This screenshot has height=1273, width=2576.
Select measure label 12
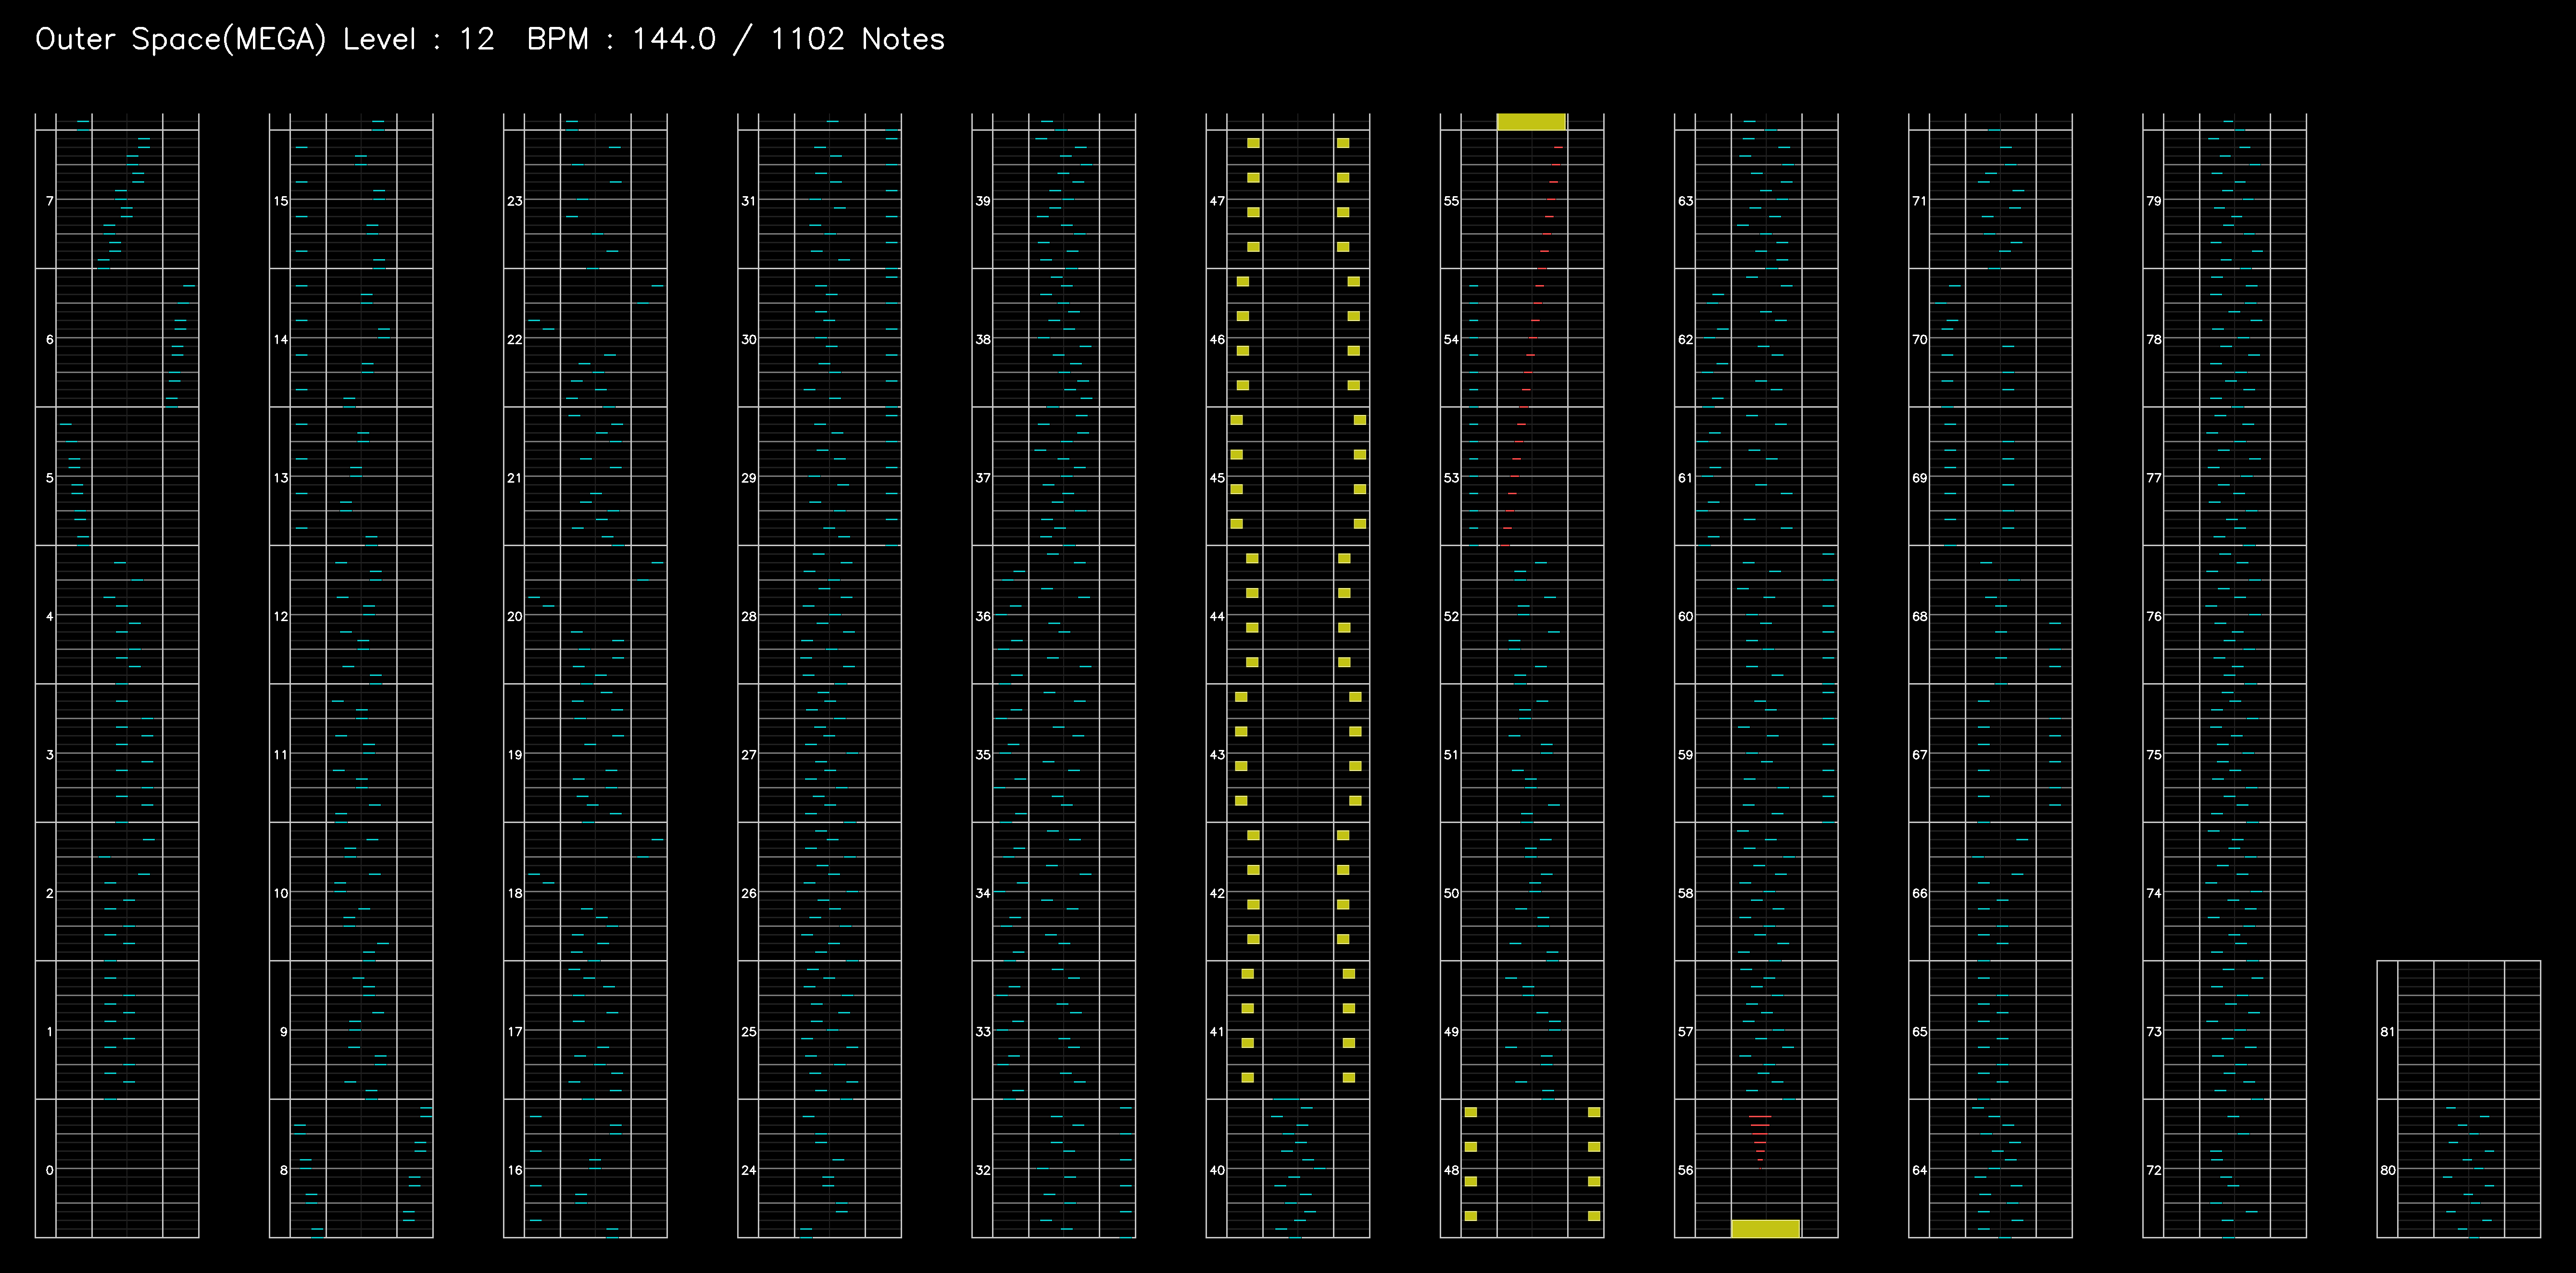tap(281, 616)
